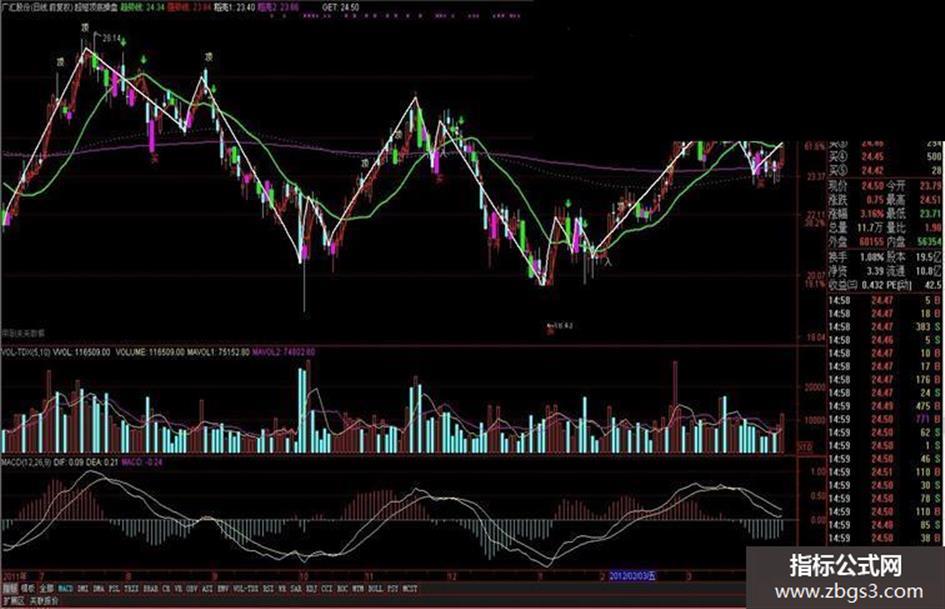The height and width of the screenshot is (609, 945).
Task: Click the GET: 24.50 value in the header
Action: 341,7
